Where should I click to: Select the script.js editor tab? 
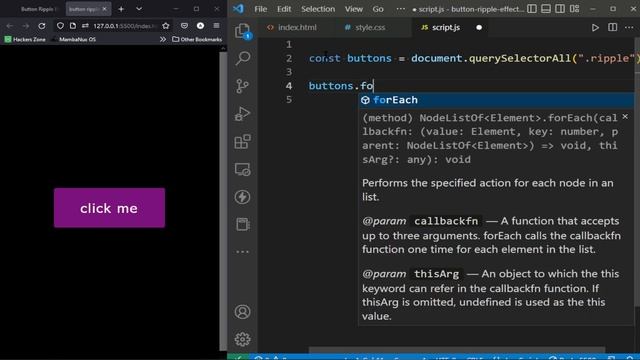446,27
